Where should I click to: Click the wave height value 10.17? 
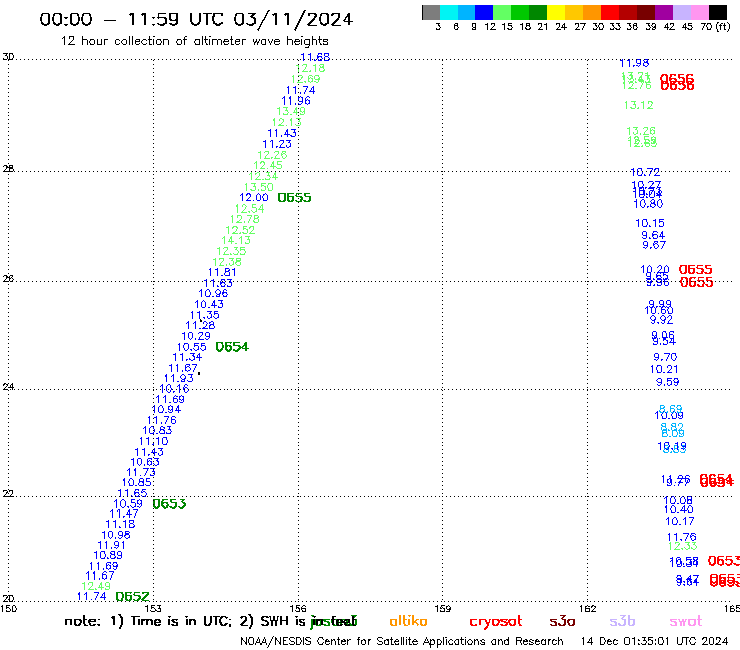point(680,522)
